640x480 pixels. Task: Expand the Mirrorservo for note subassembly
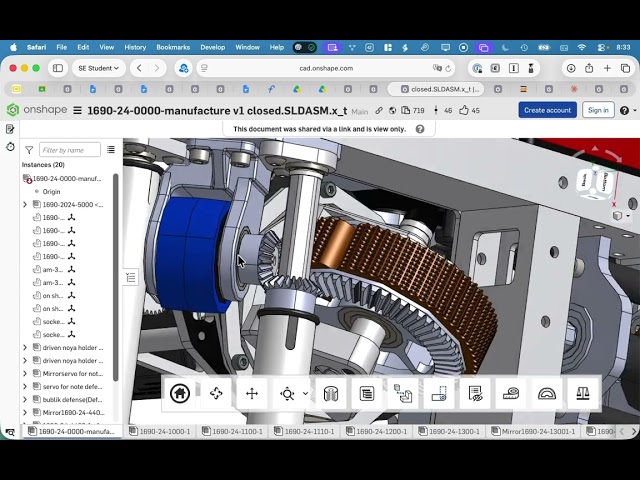pos(25,373)
